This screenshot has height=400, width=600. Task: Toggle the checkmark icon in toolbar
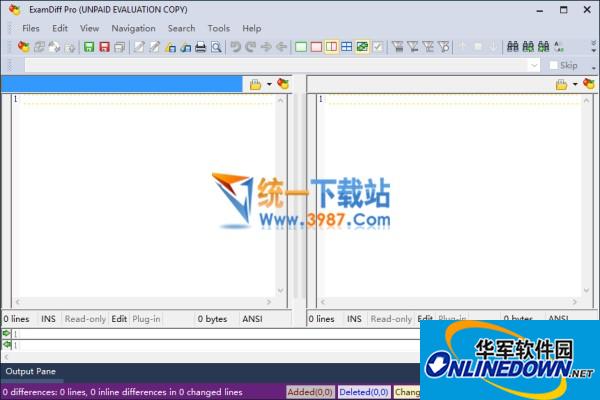[378, 47]
